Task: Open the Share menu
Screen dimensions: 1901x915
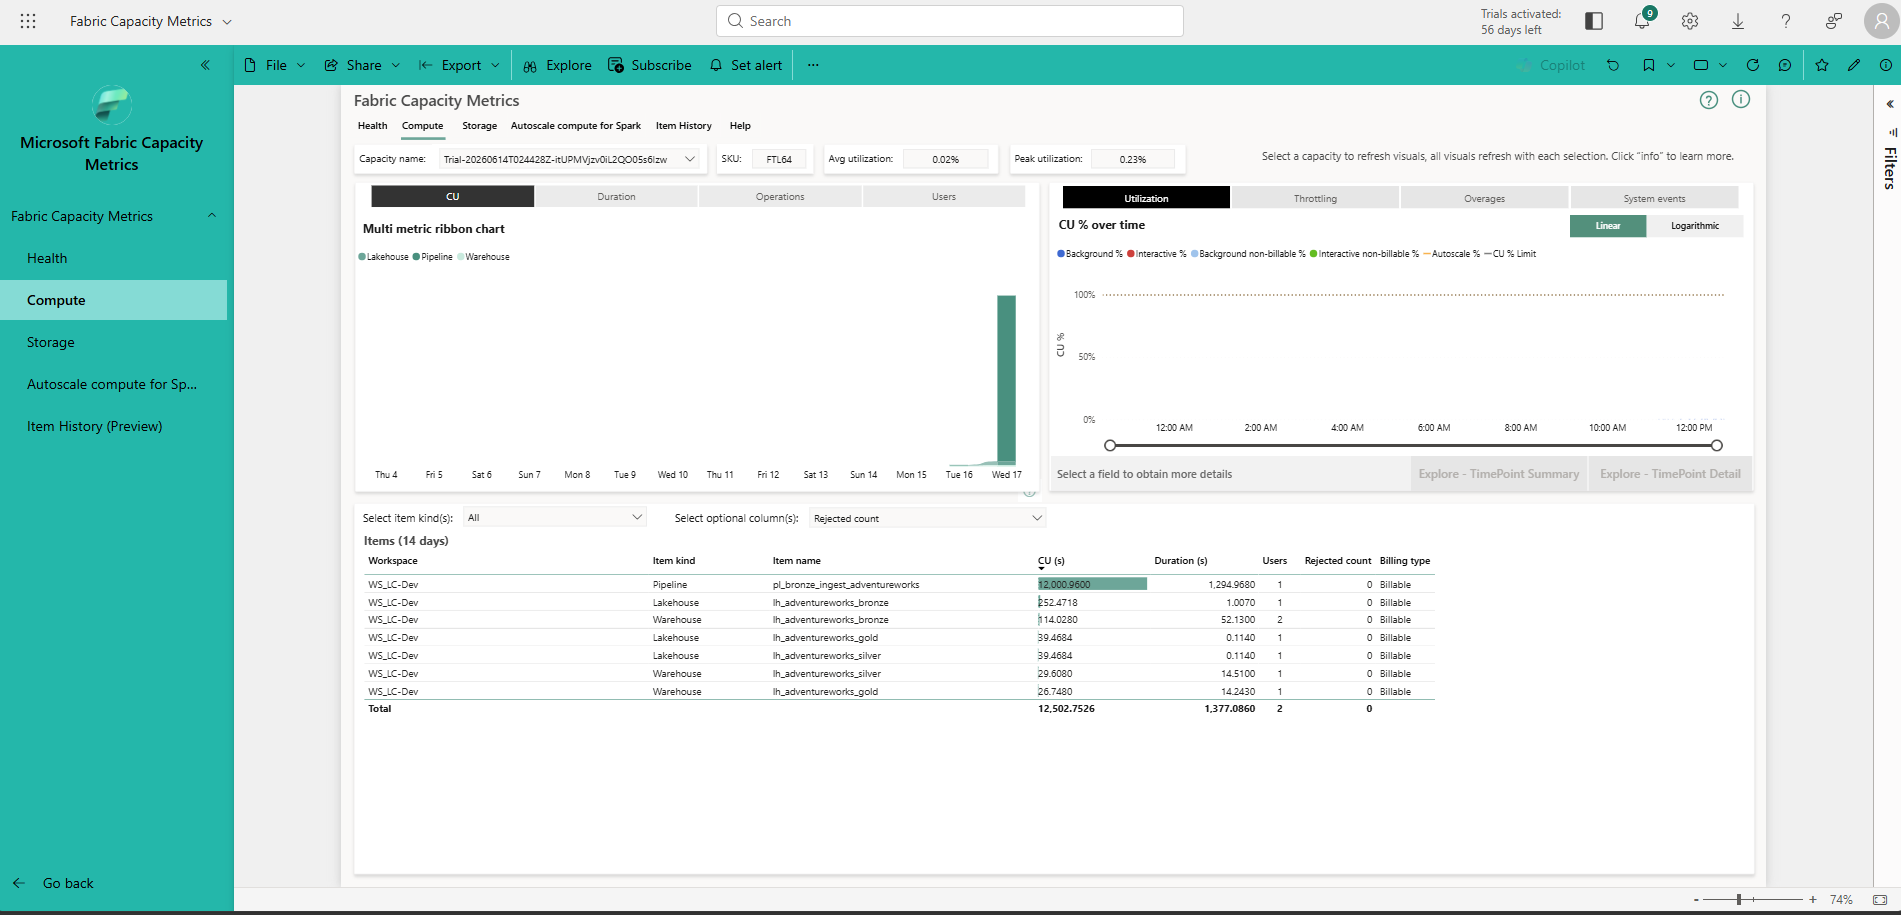Action: click(362, 65)
